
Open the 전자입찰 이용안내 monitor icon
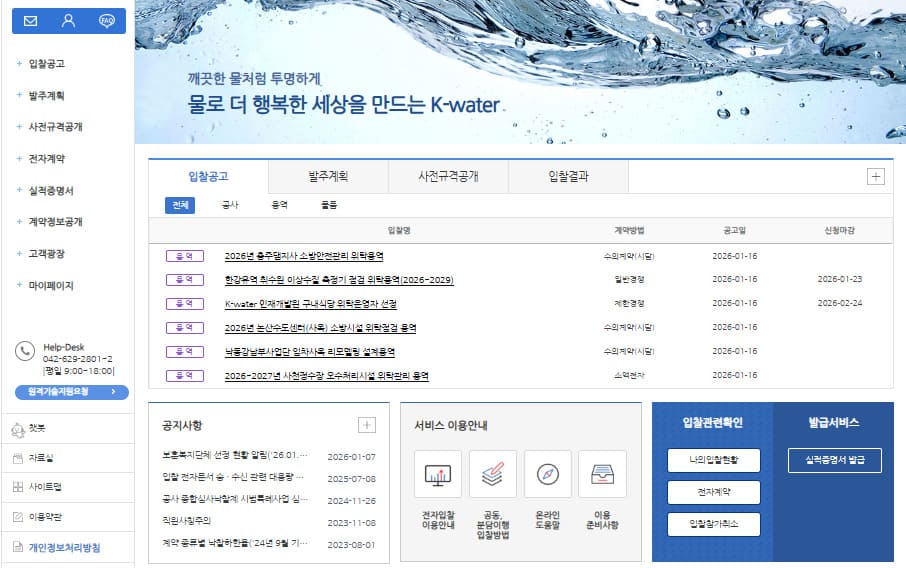click(x=438, y=474)
